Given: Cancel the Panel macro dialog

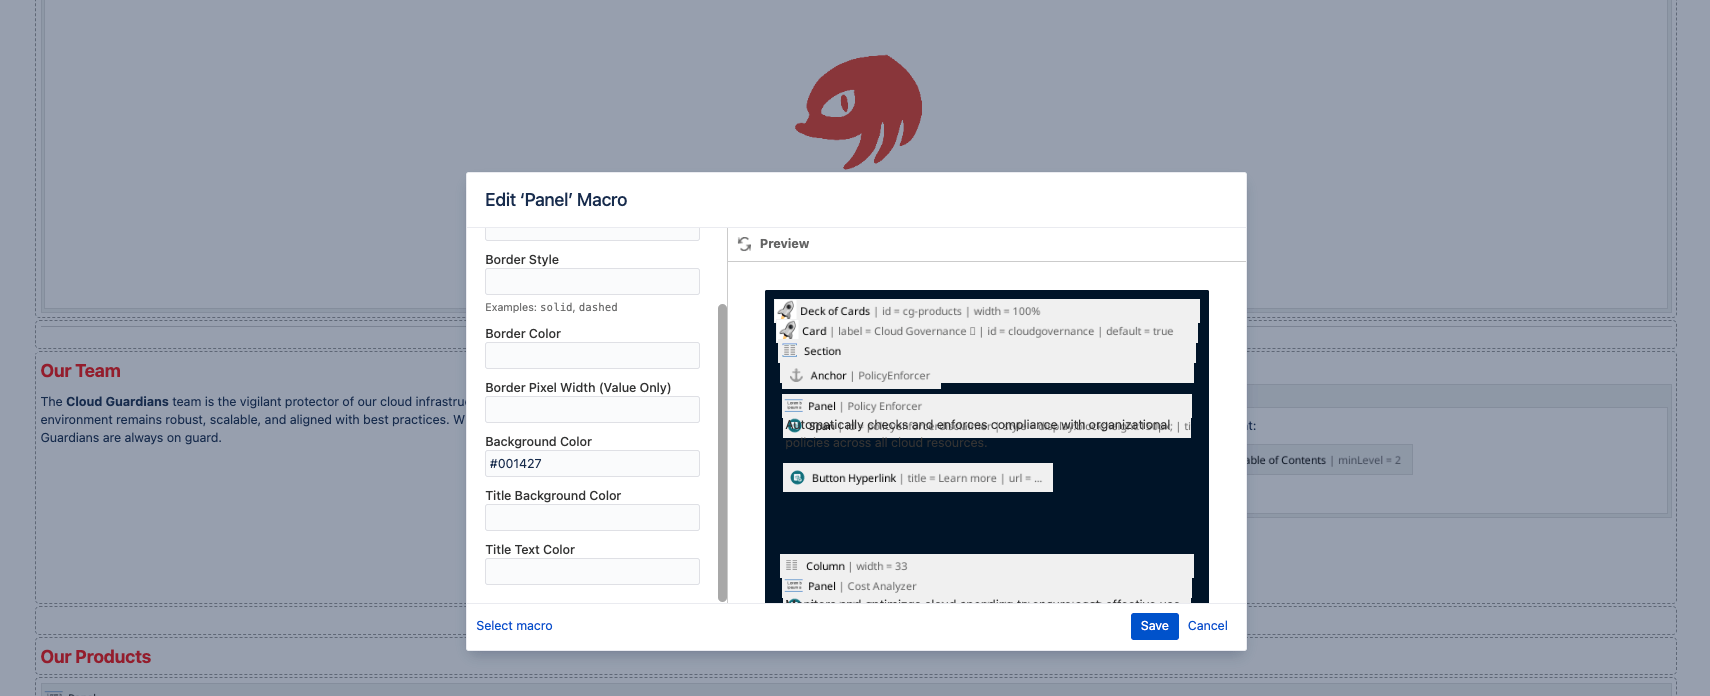Looking at the screenshot, I should pyautogui.click(x=1207, y=626).
